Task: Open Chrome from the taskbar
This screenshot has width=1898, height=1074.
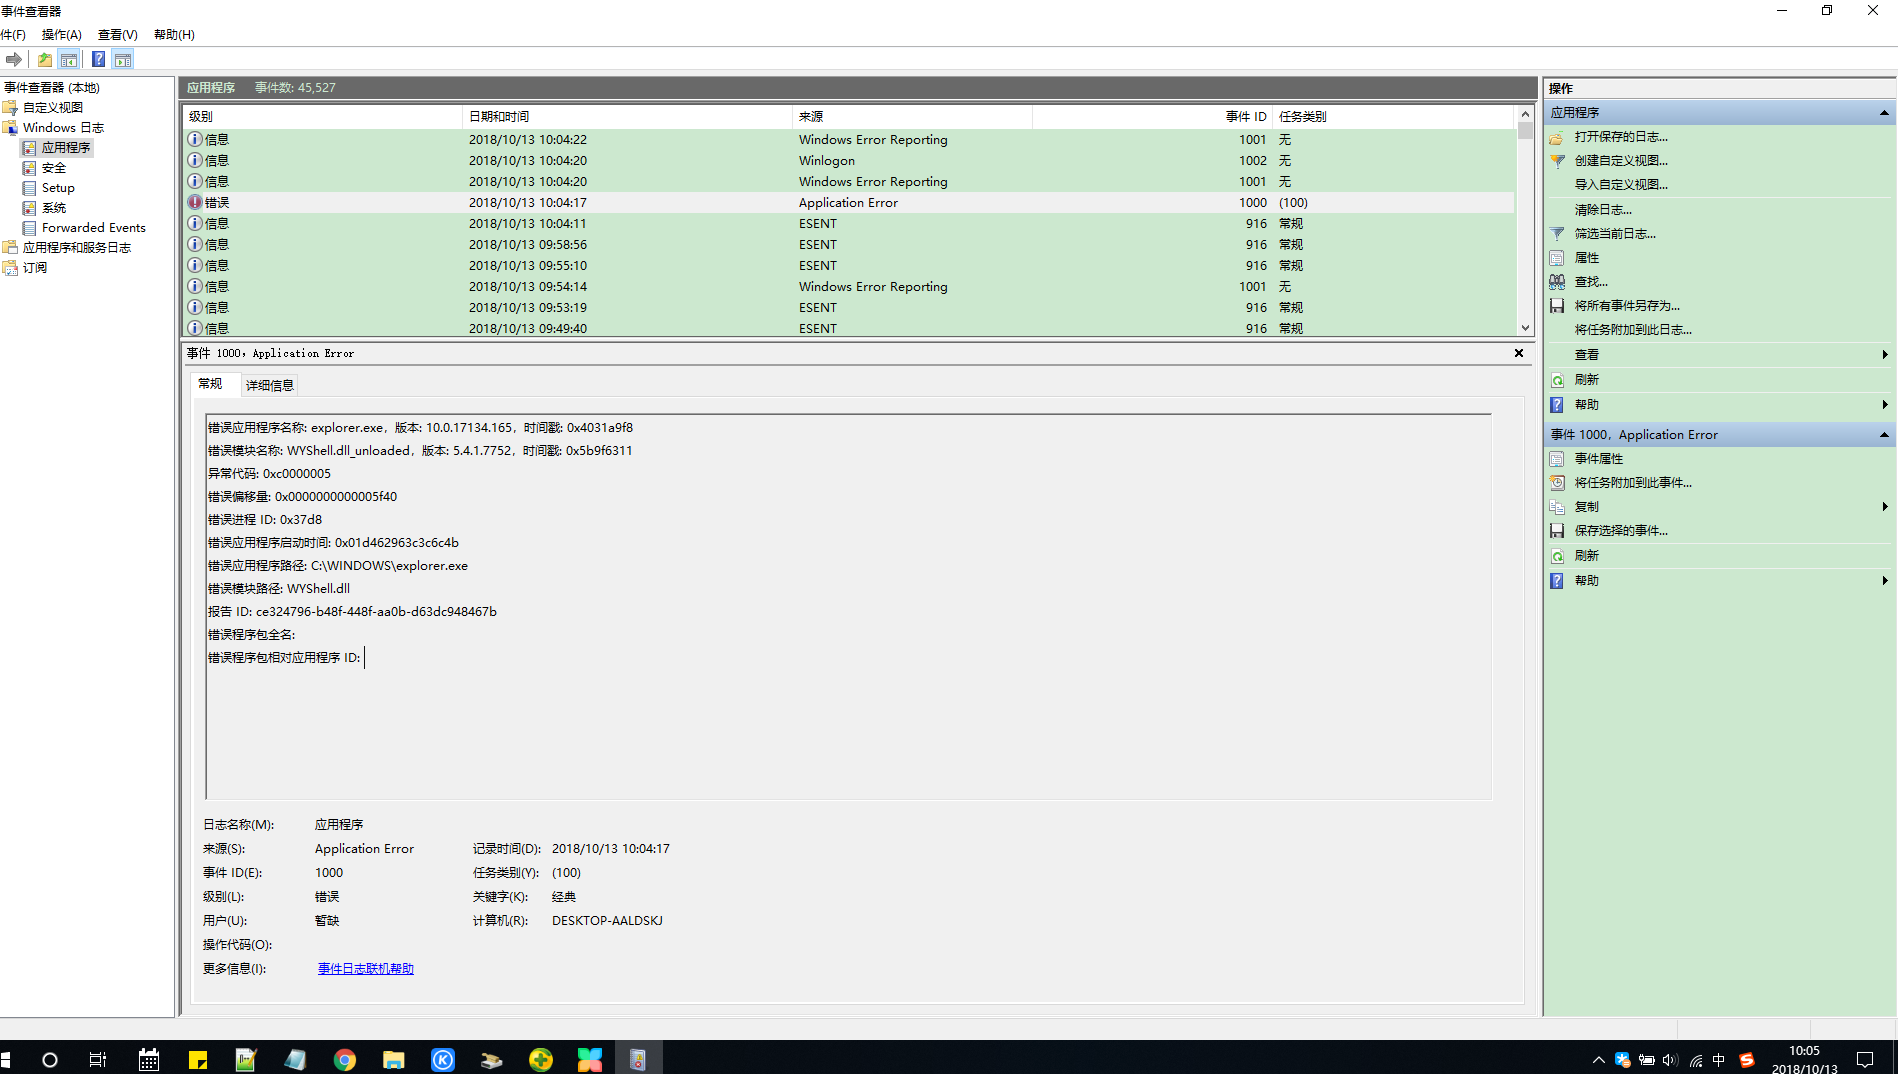Action: coord(345,1060)
